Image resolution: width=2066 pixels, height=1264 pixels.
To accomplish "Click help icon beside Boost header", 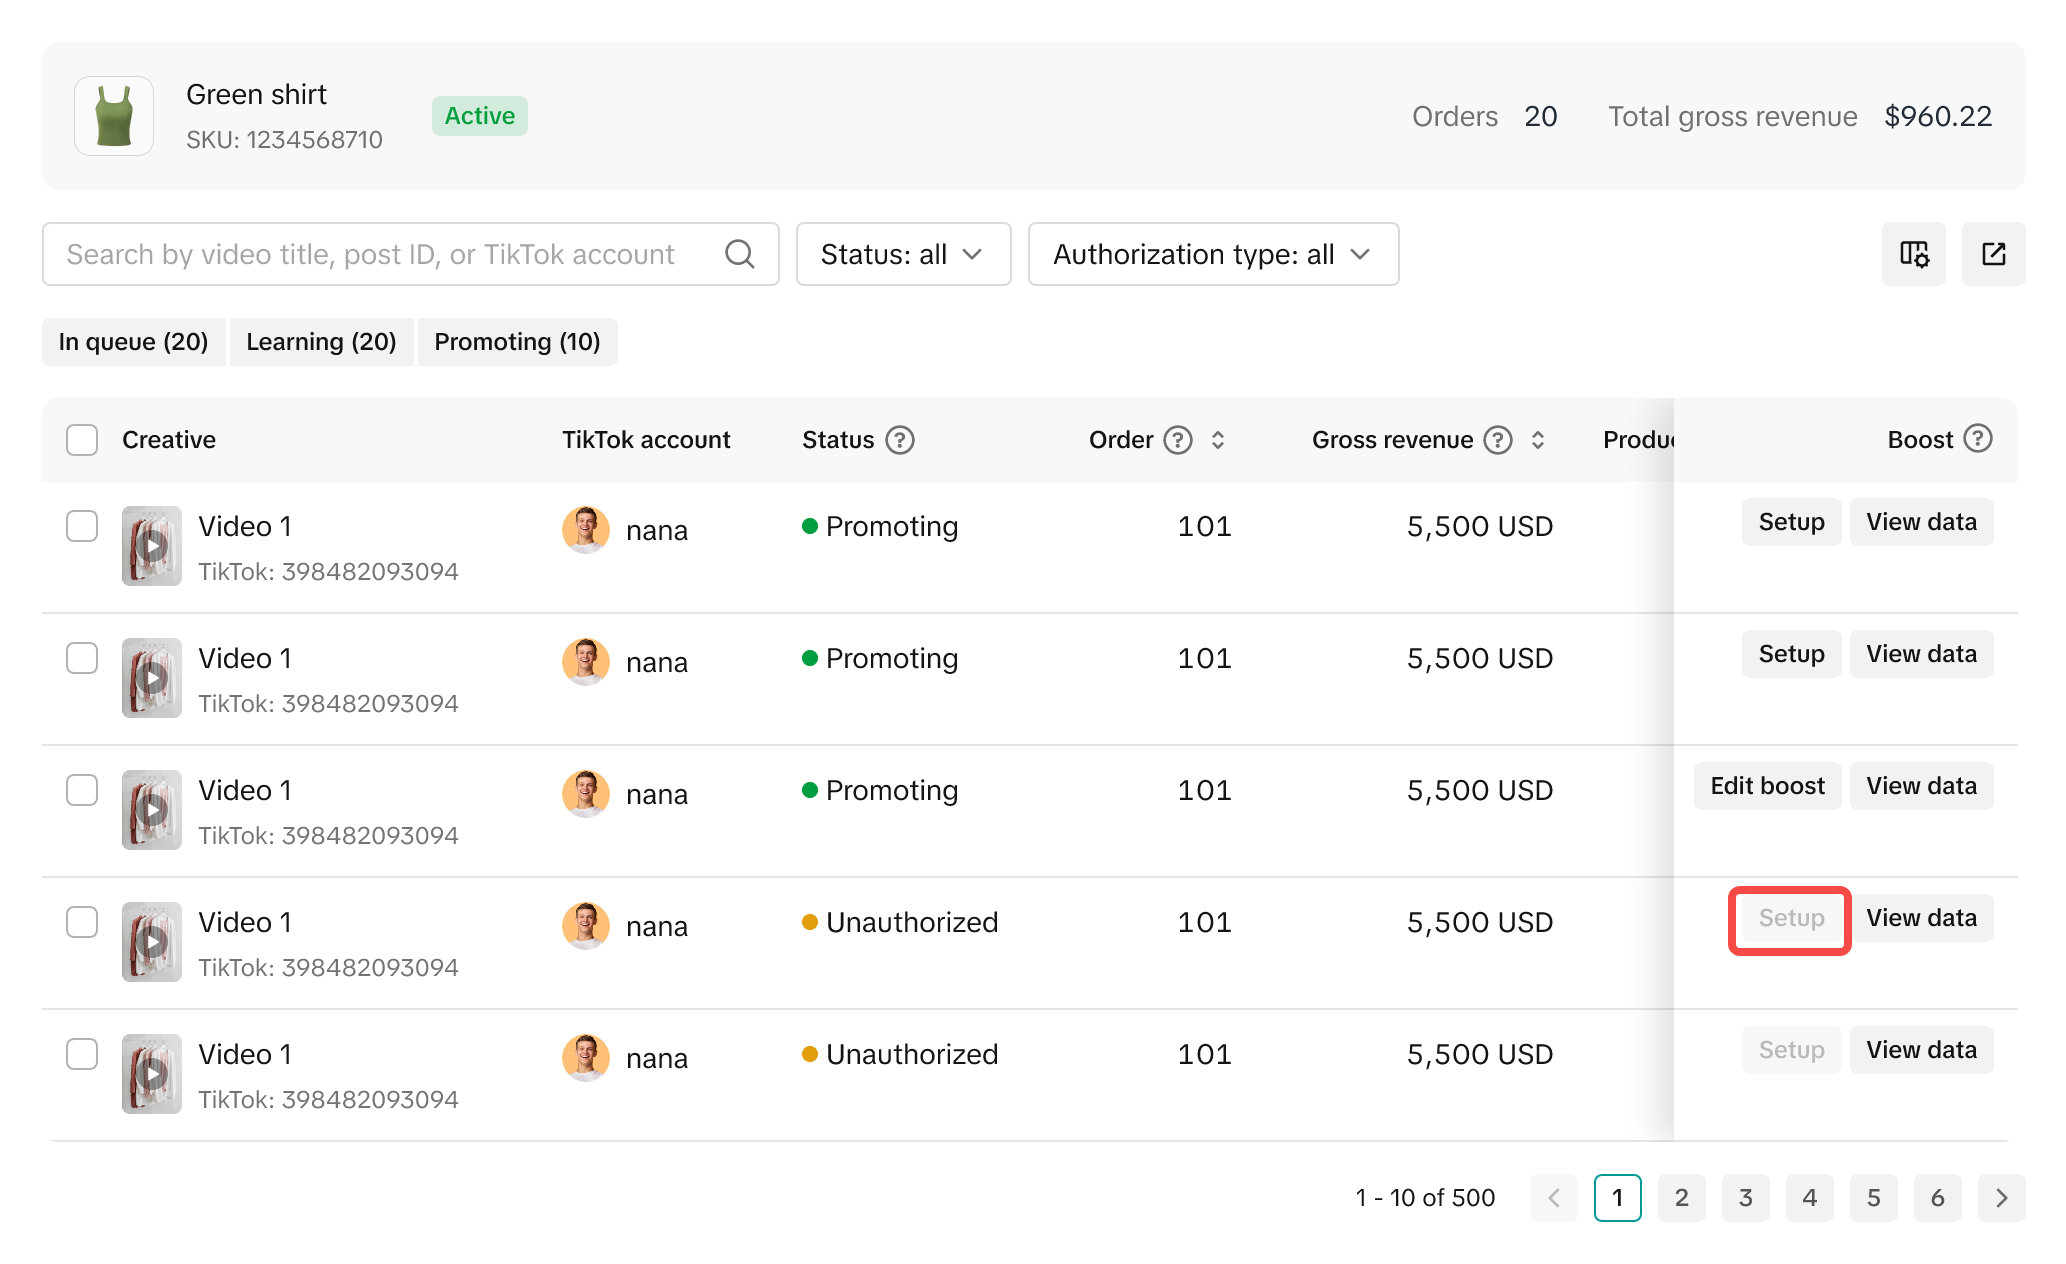I will 1977,439.
